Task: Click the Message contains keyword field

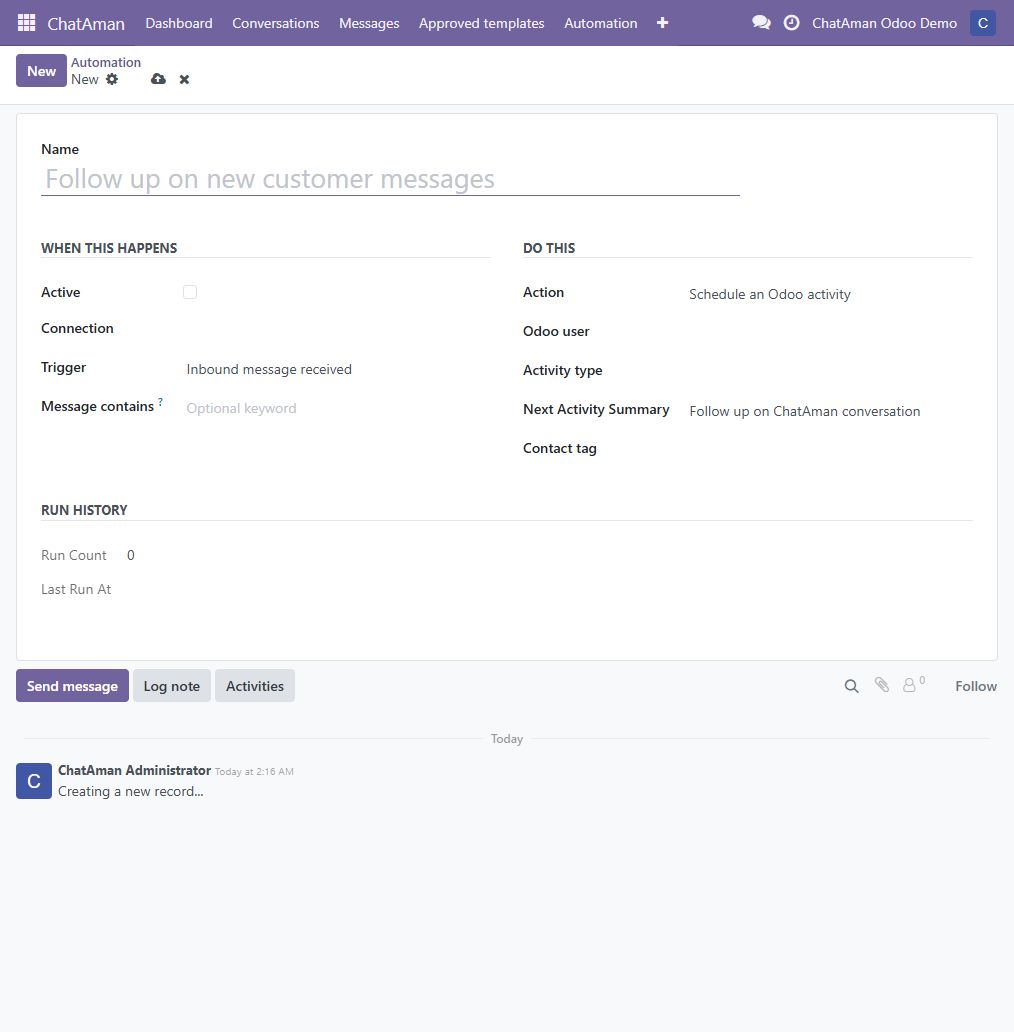Action: [338, 408]
